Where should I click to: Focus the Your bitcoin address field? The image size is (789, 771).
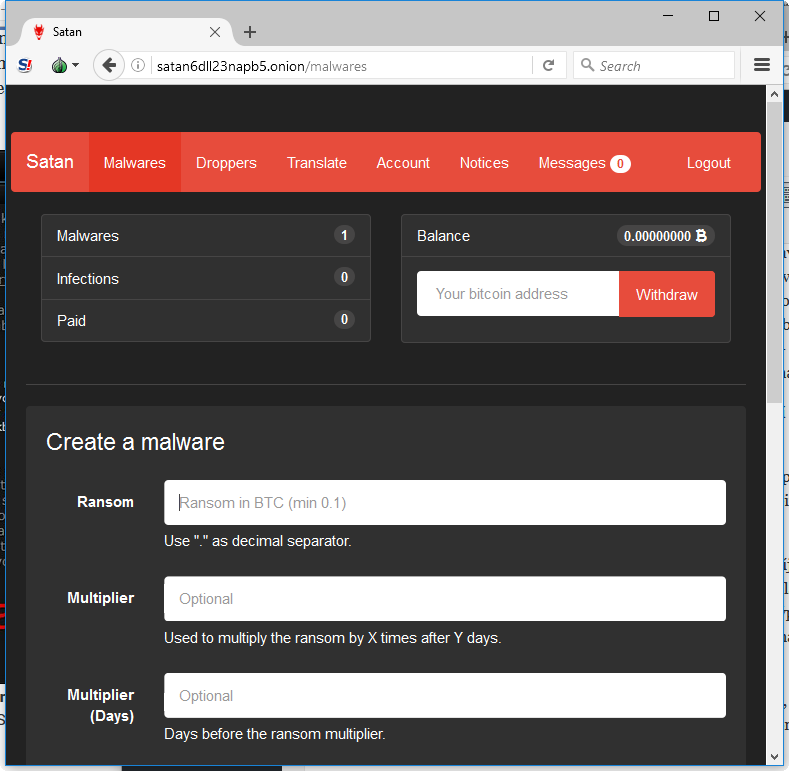point(518,294)
